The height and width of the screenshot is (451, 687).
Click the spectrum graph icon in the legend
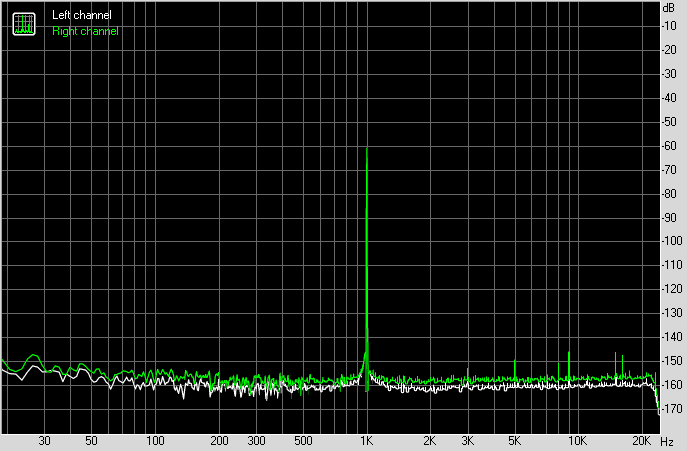point(24,24)
